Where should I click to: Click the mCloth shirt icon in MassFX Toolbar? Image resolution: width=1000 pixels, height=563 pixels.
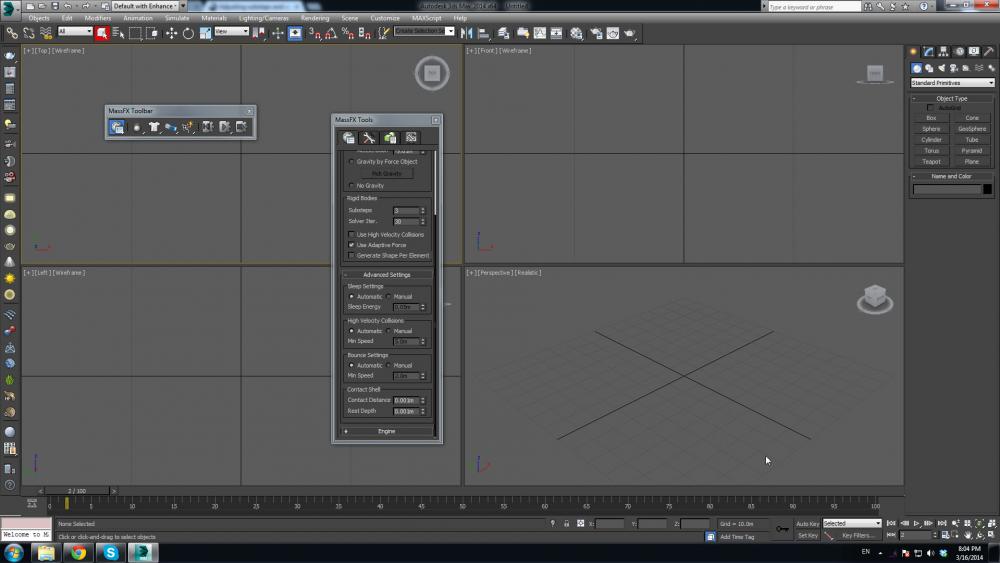pos(154,127)
